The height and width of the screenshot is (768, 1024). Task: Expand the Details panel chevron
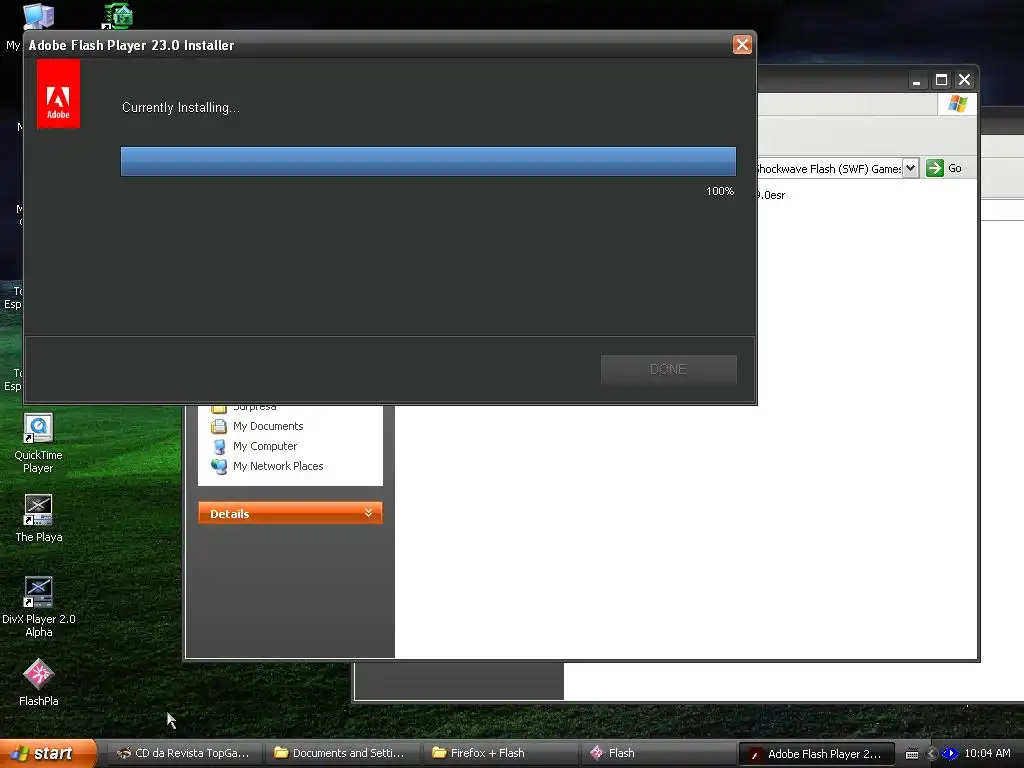point(368,513)
